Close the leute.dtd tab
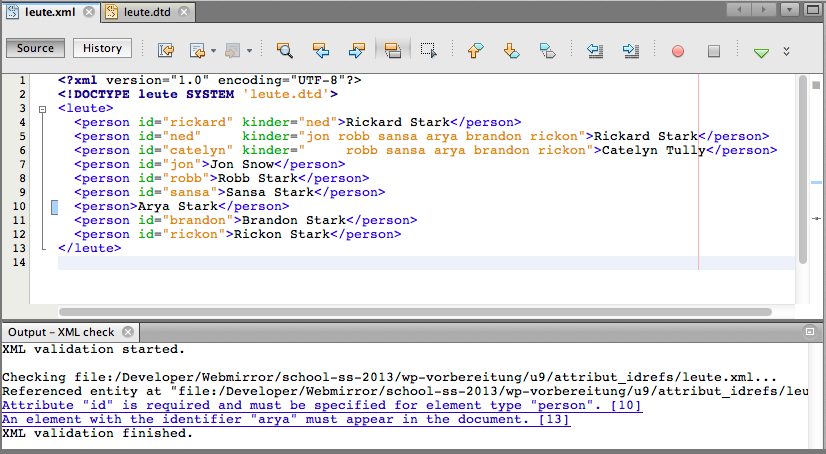 [x=183, y=12]
